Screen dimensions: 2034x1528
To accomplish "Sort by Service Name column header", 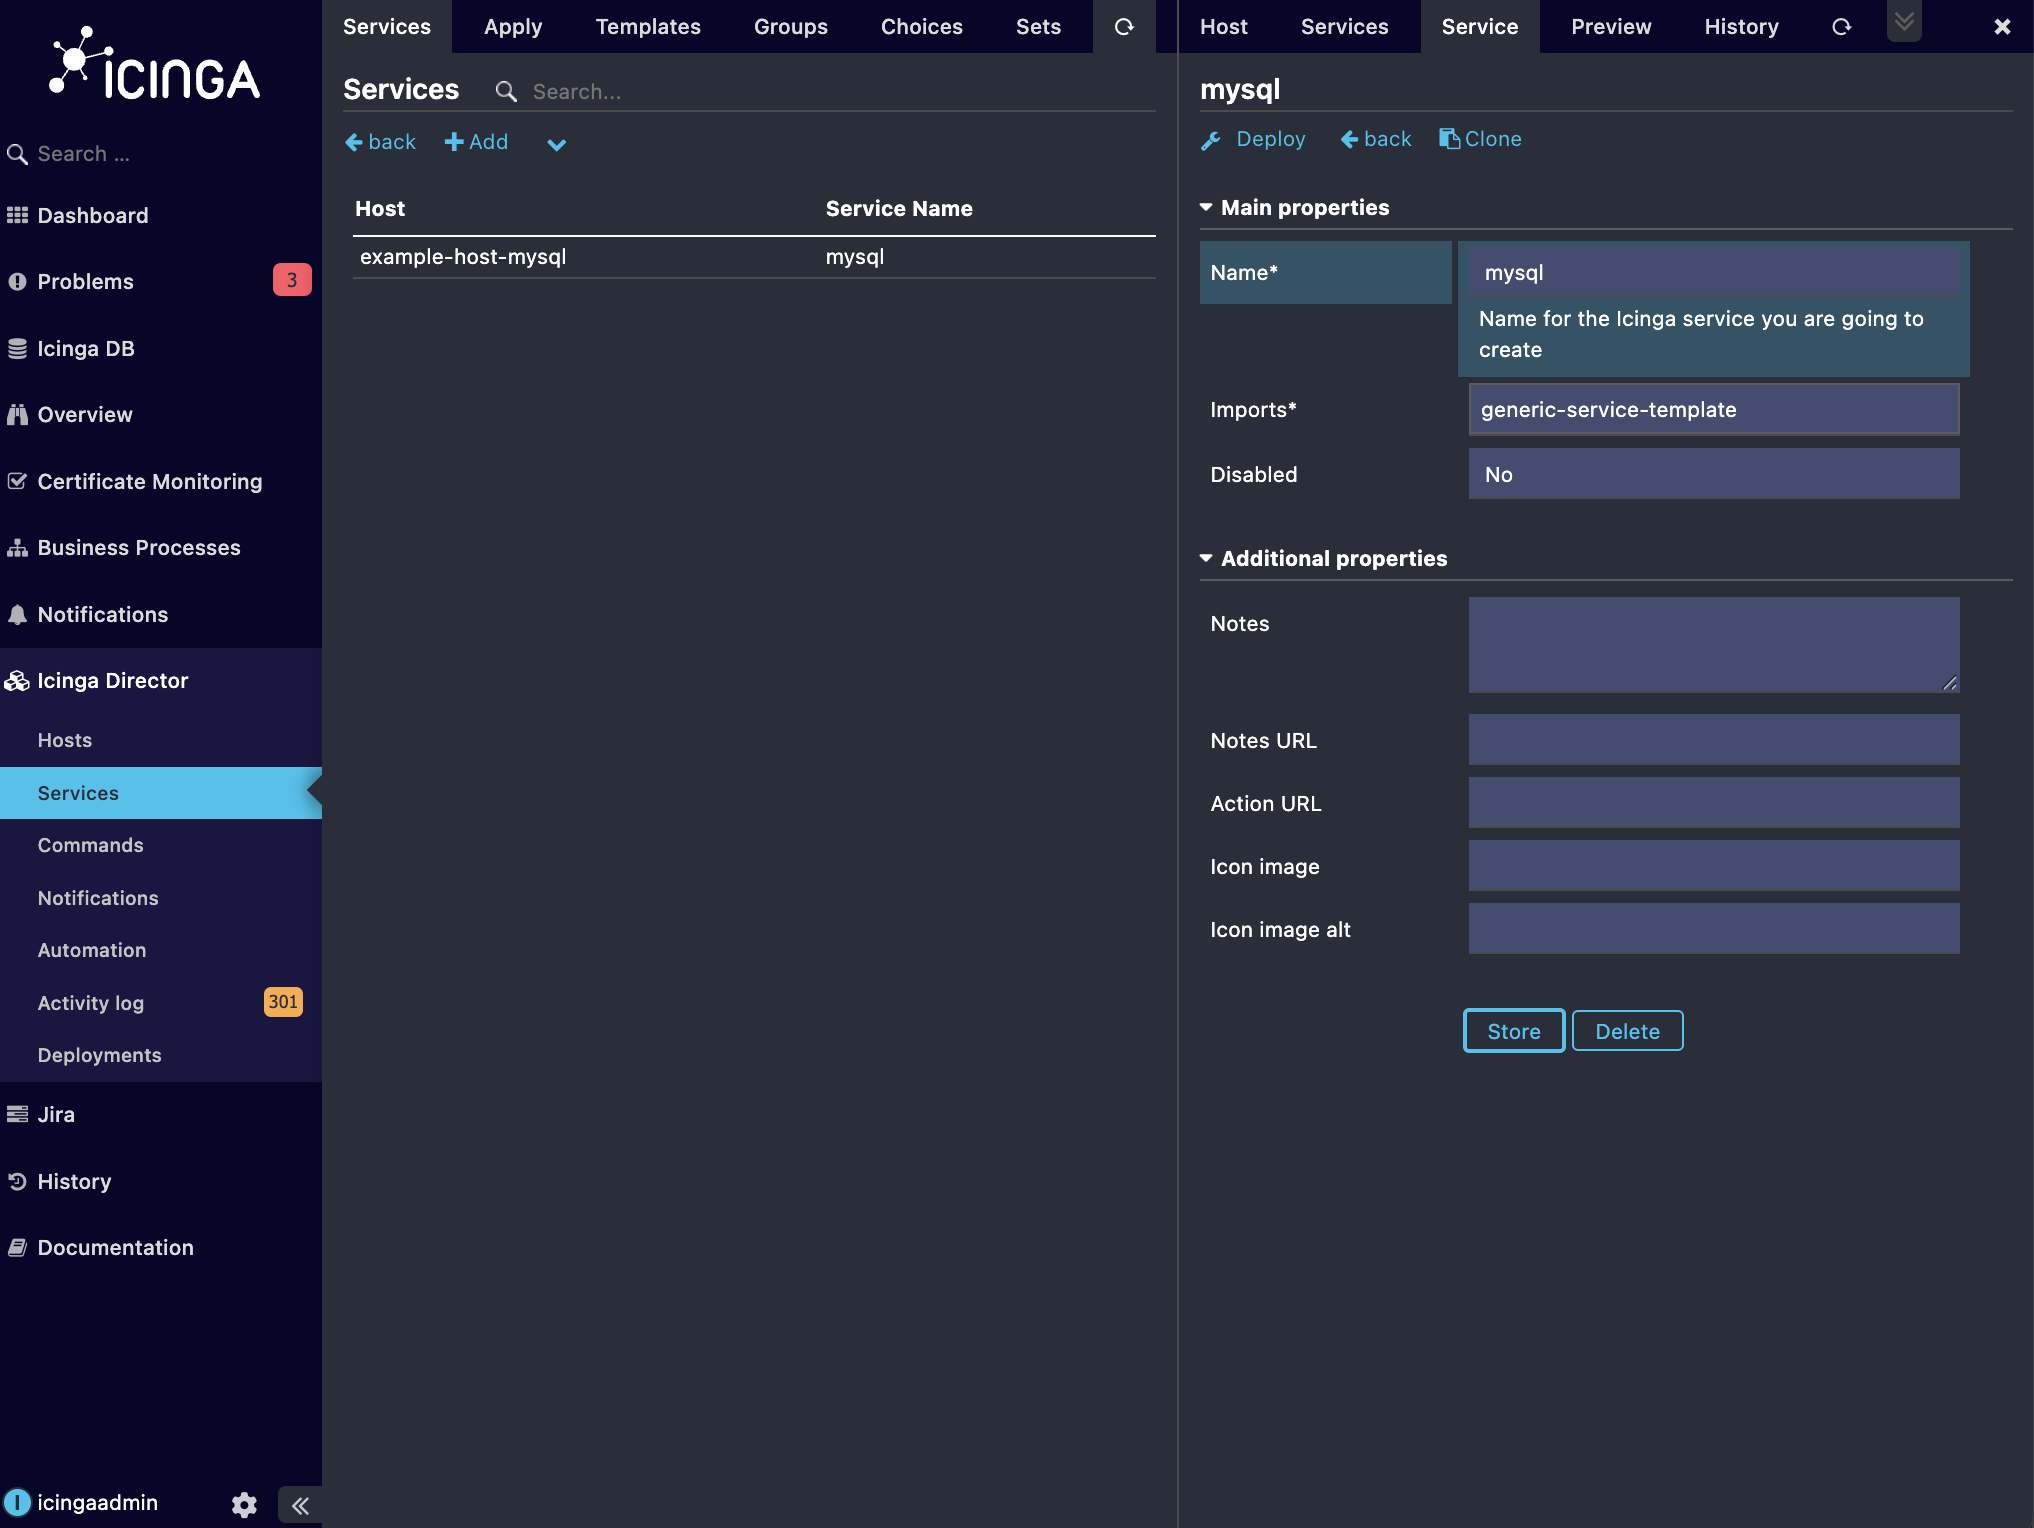I will 899,208.
